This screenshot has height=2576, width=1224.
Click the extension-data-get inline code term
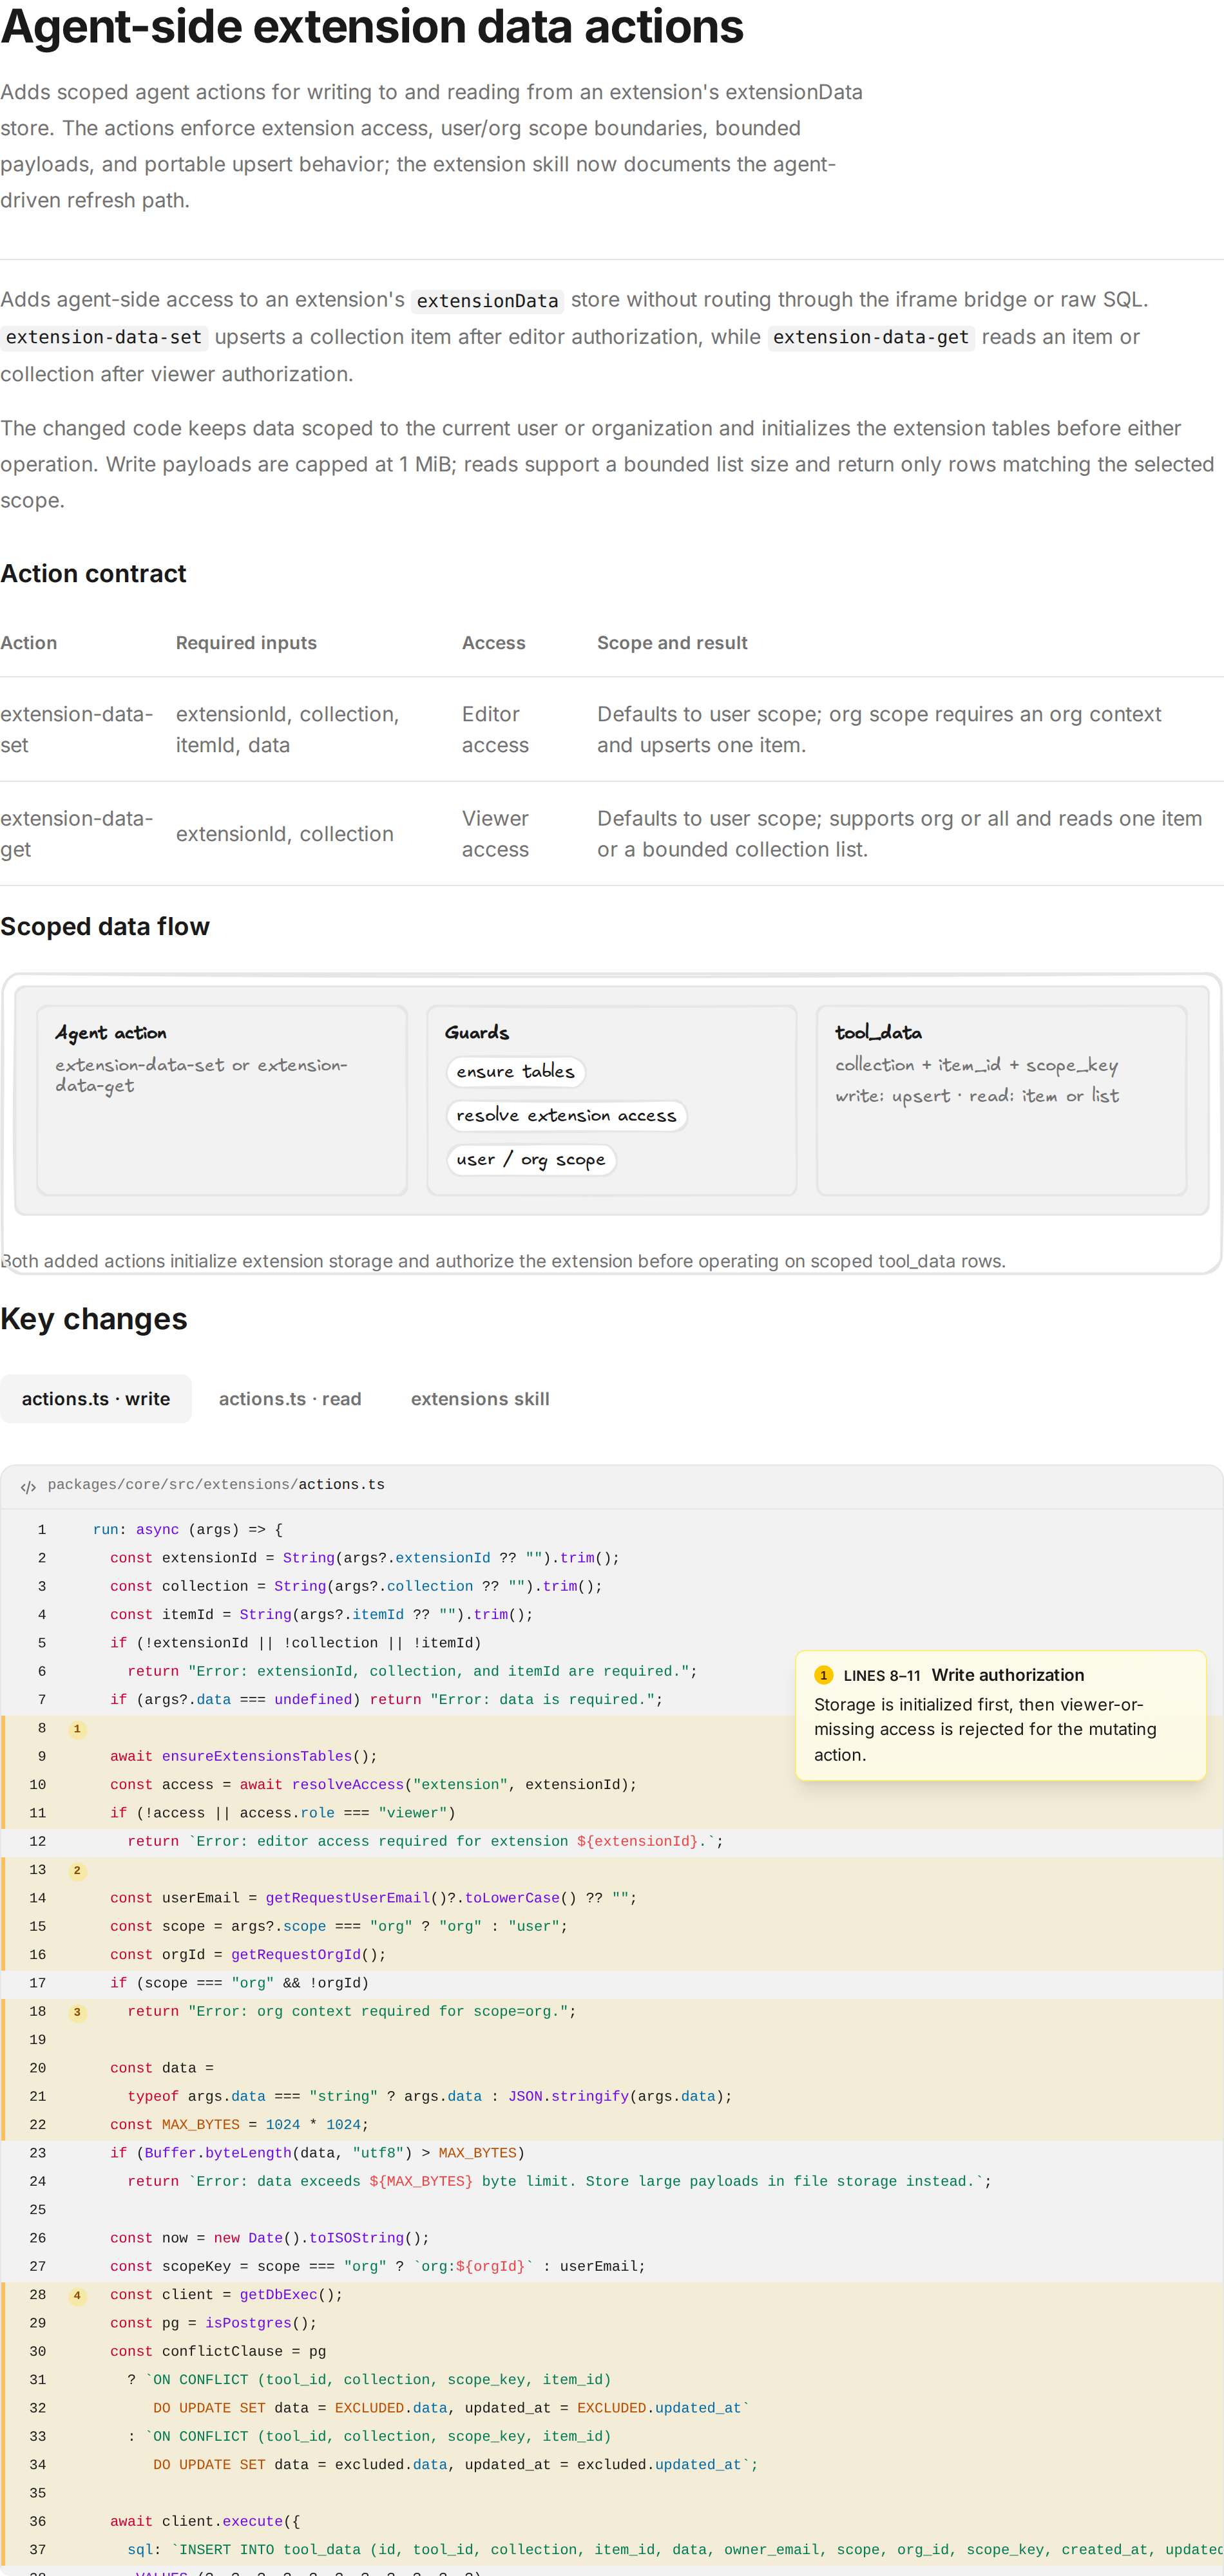[x=871, y=338]
